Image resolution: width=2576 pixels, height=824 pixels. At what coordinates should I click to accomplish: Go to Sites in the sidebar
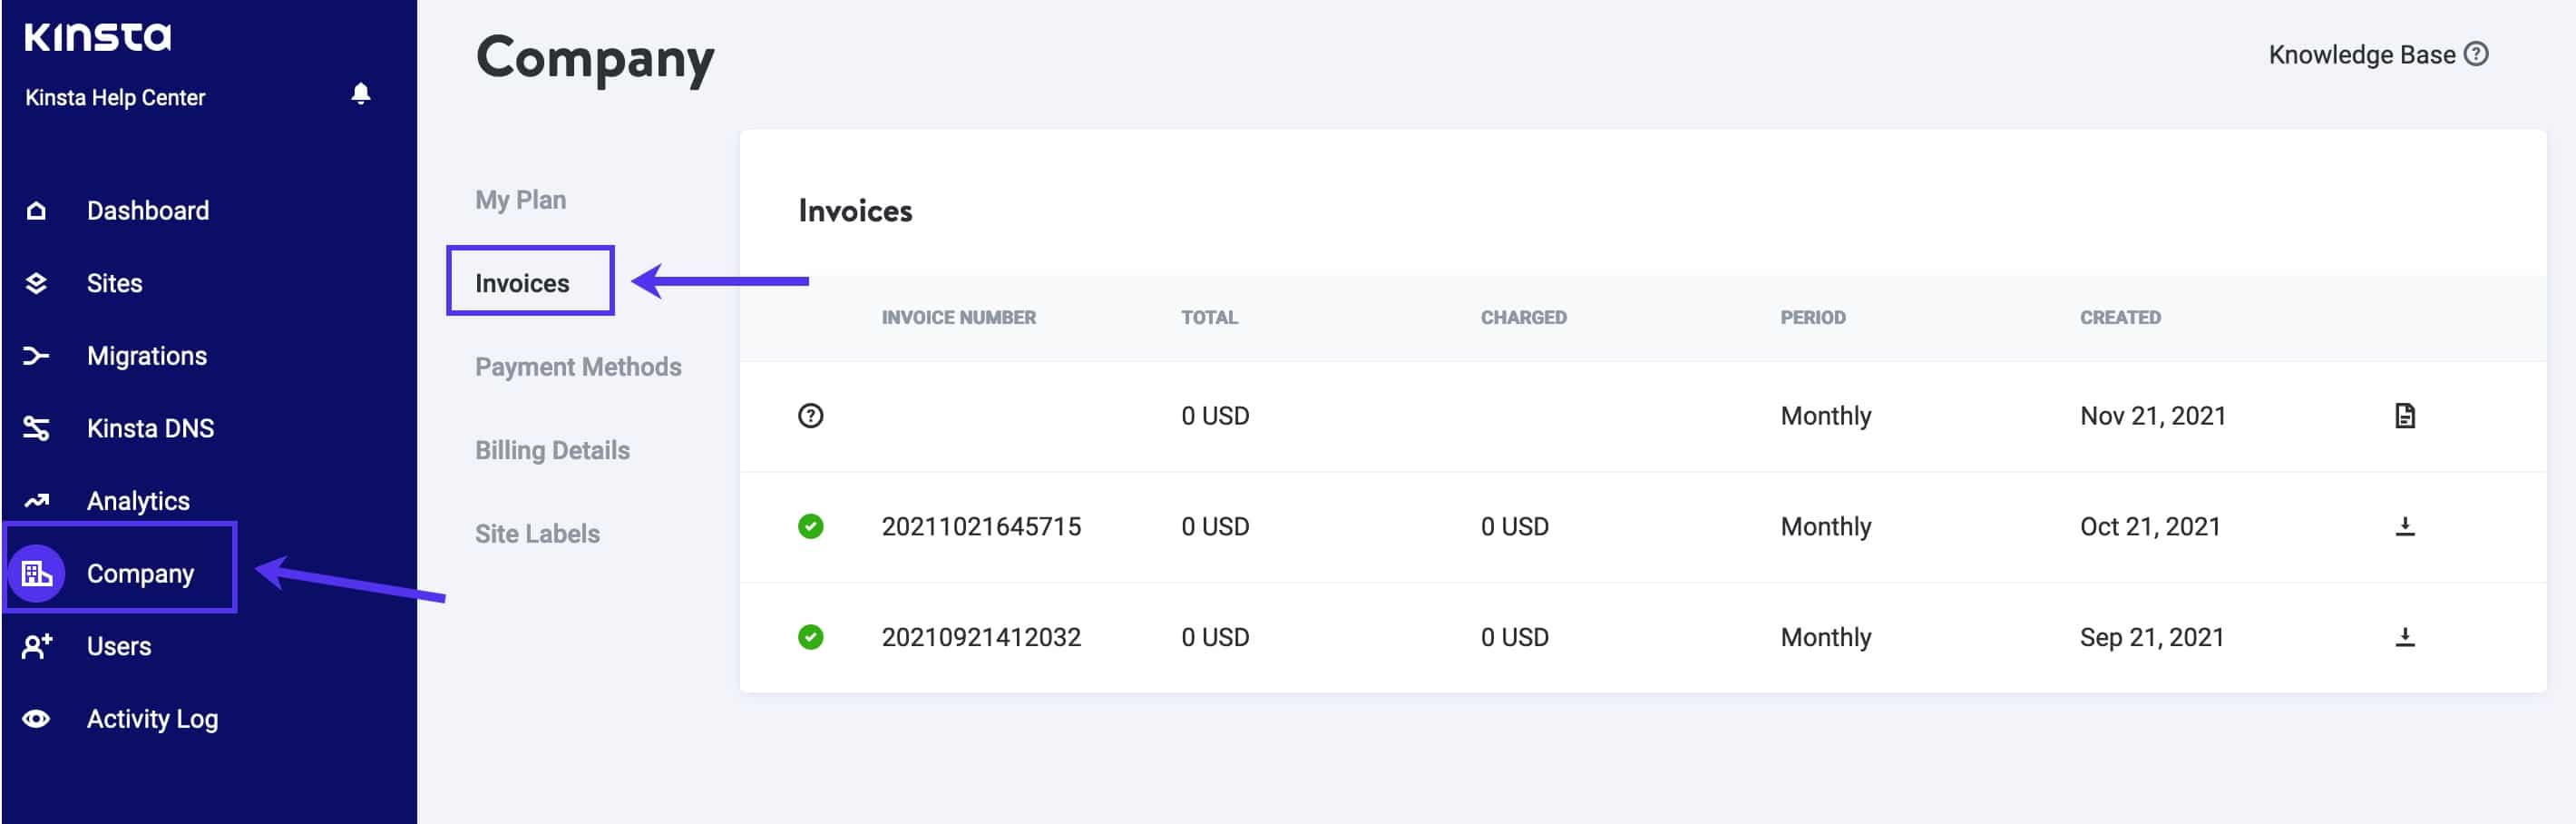[x=114, y=283]
